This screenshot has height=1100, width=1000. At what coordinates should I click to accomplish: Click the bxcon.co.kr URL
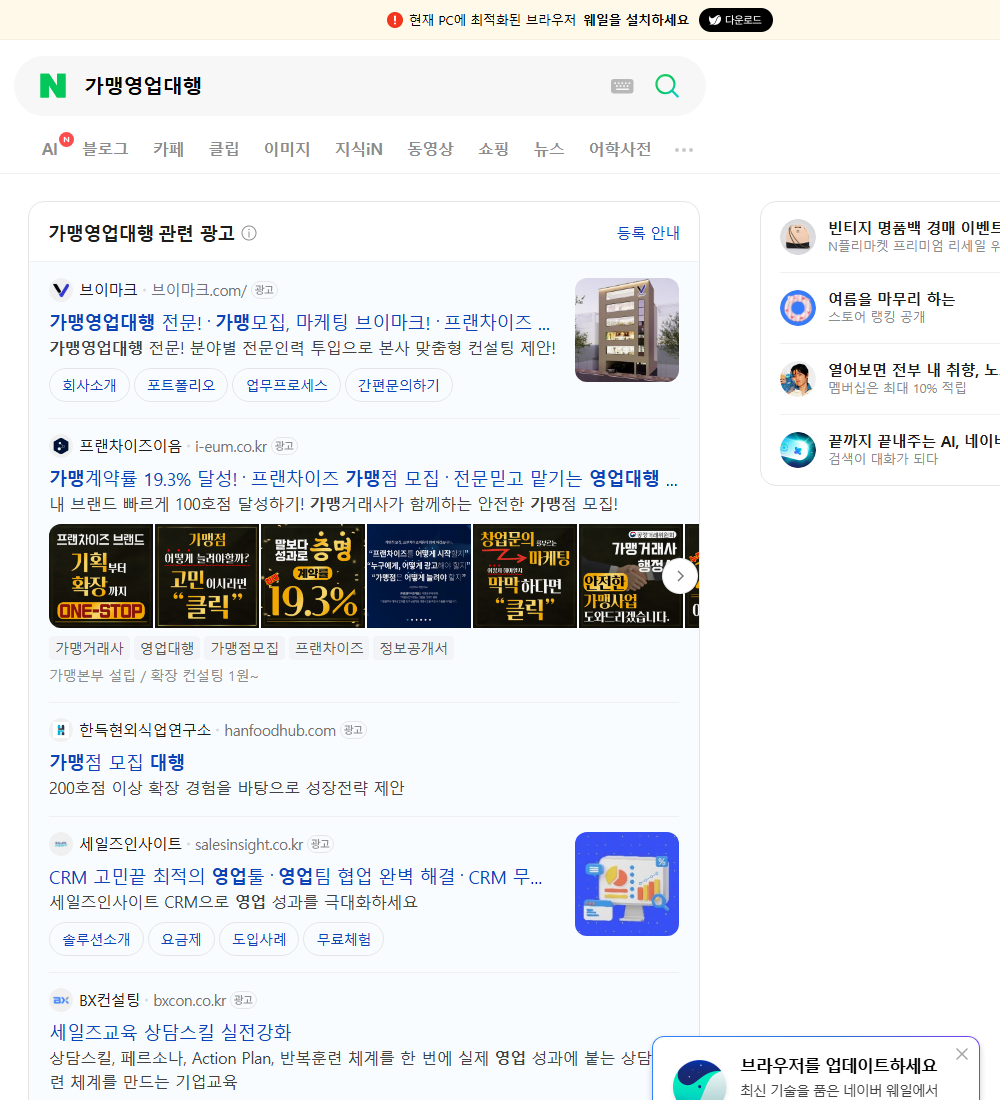(189, 1000)
